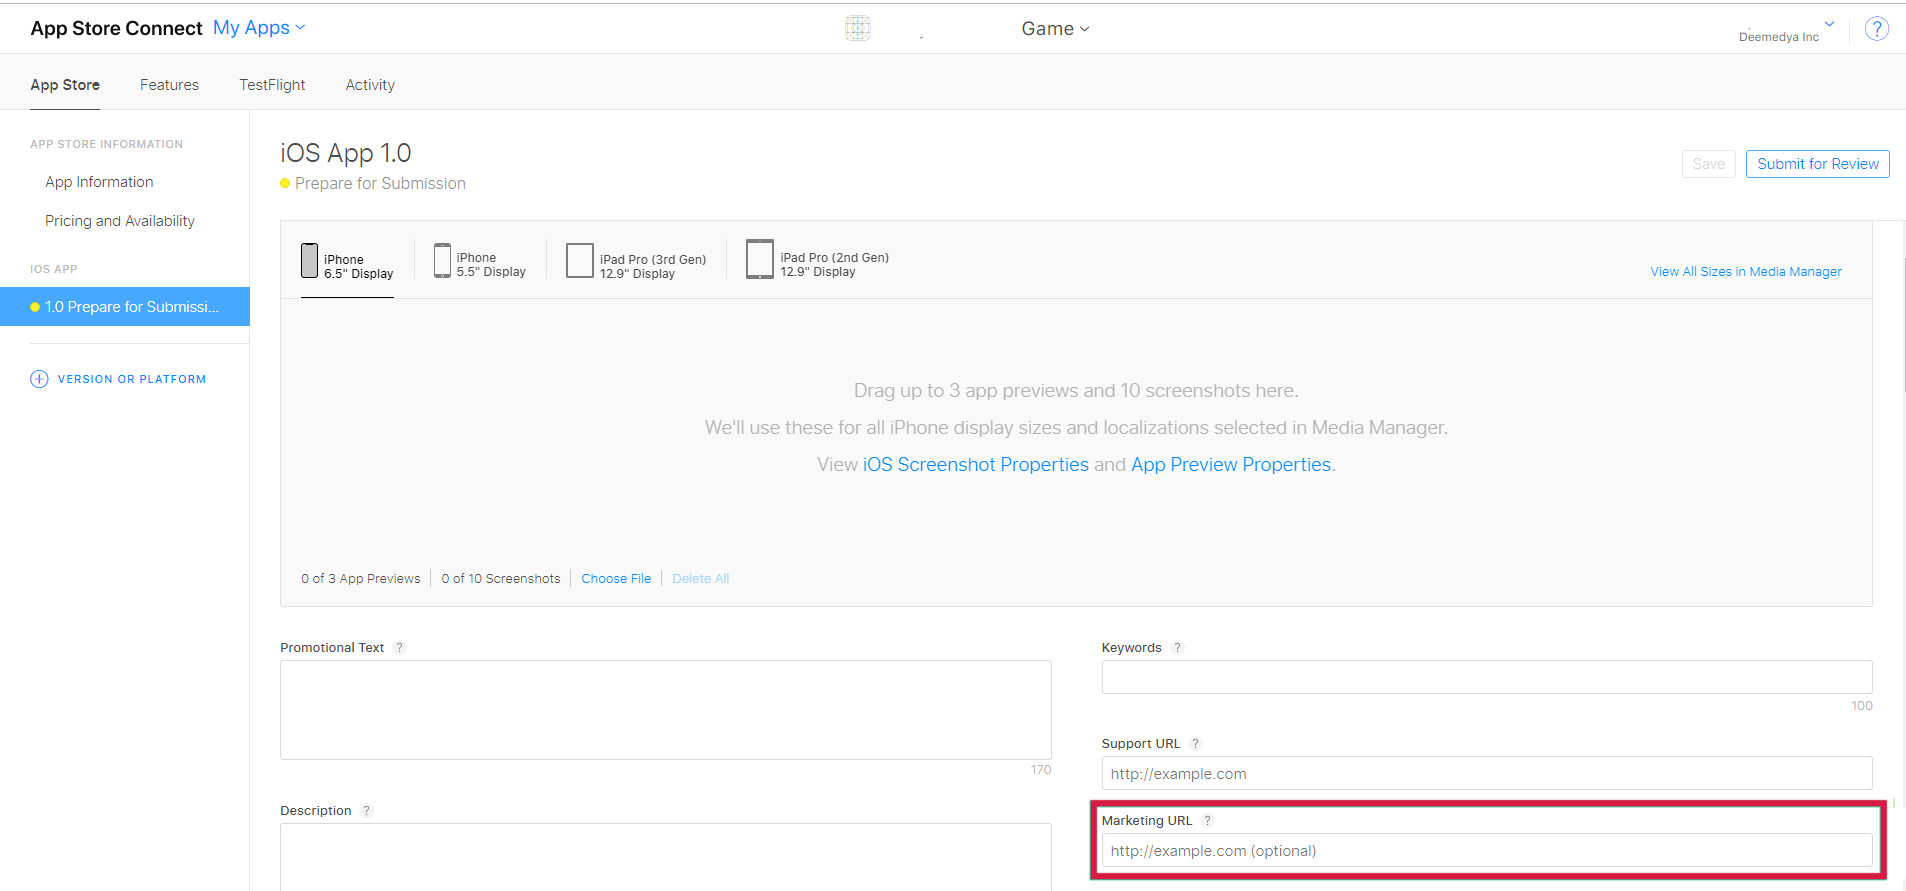Click the Version or Platform link
1906x891 pixels.
[132, 379]
